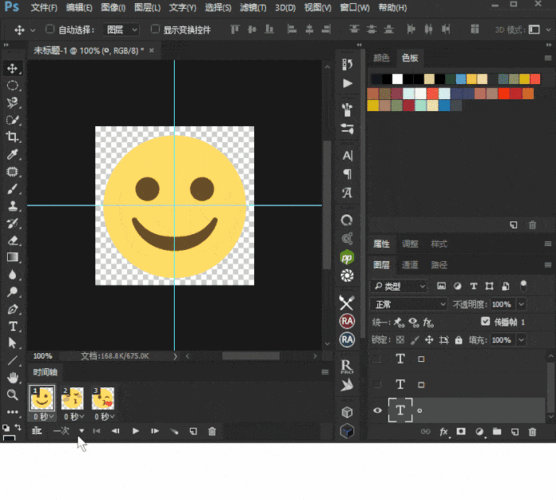The width and height of the screenshot is (556, 500).
Task: Delete selected animation frame with trash icon
Action: (212, 431)
